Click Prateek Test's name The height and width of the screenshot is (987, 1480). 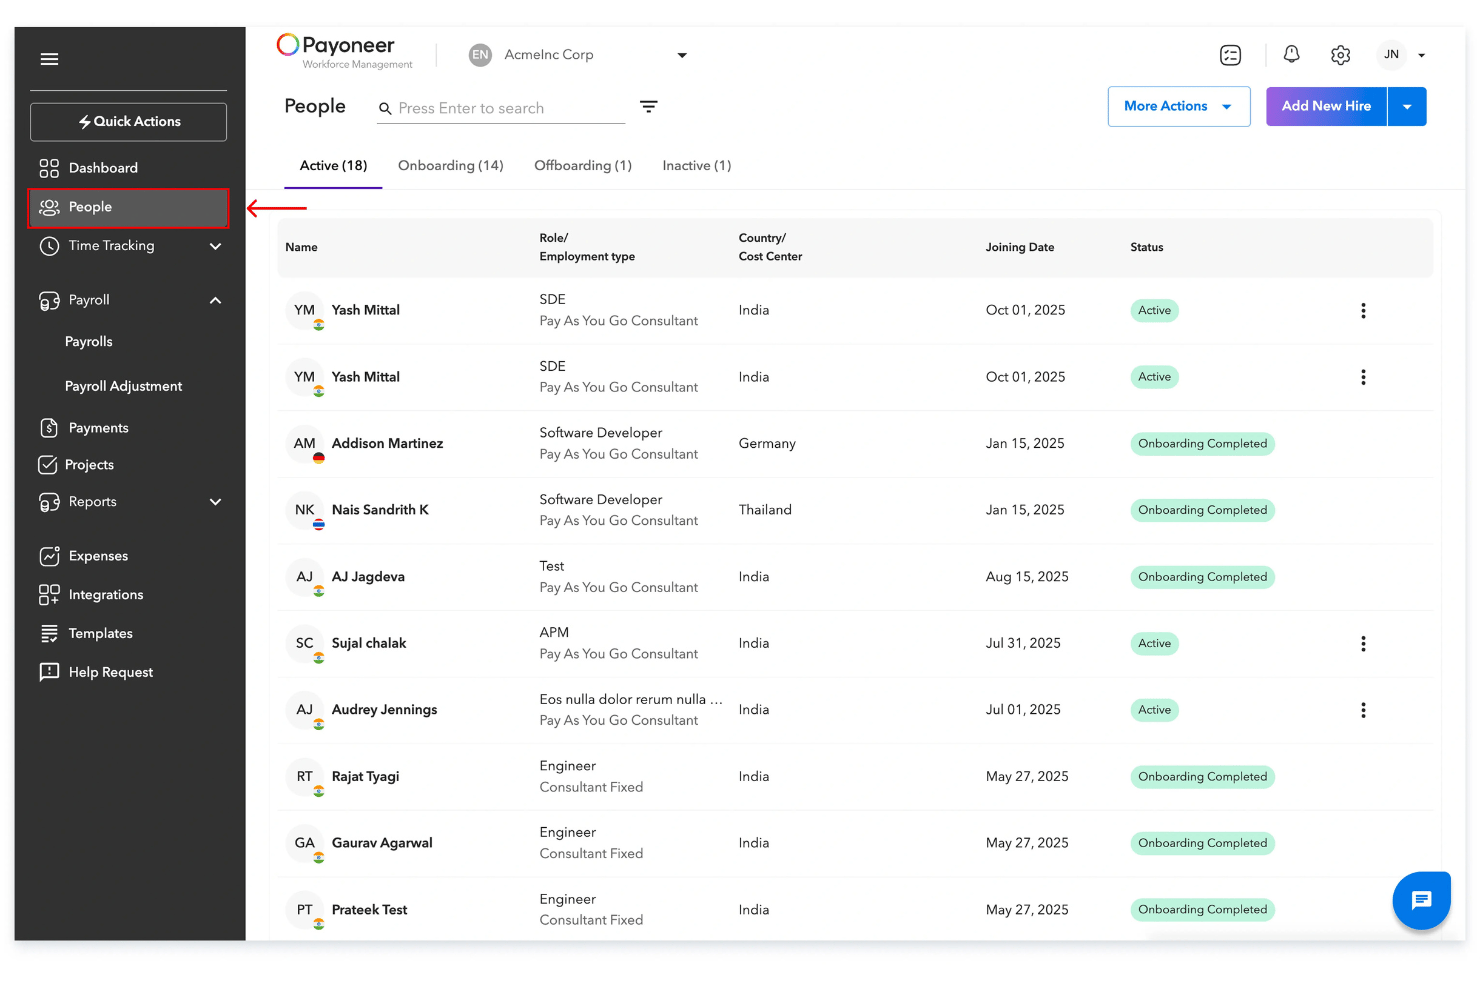point(369,910)
